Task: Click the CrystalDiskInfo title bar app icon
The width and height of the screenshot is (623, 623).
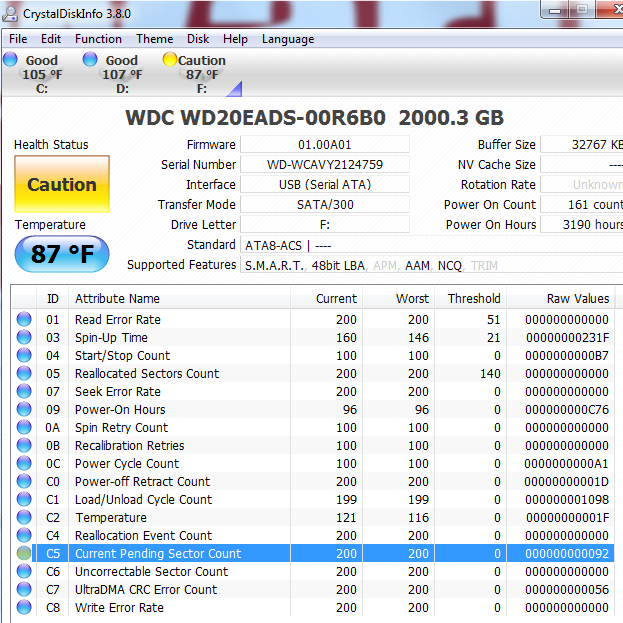Action: [x=10, y=14]
